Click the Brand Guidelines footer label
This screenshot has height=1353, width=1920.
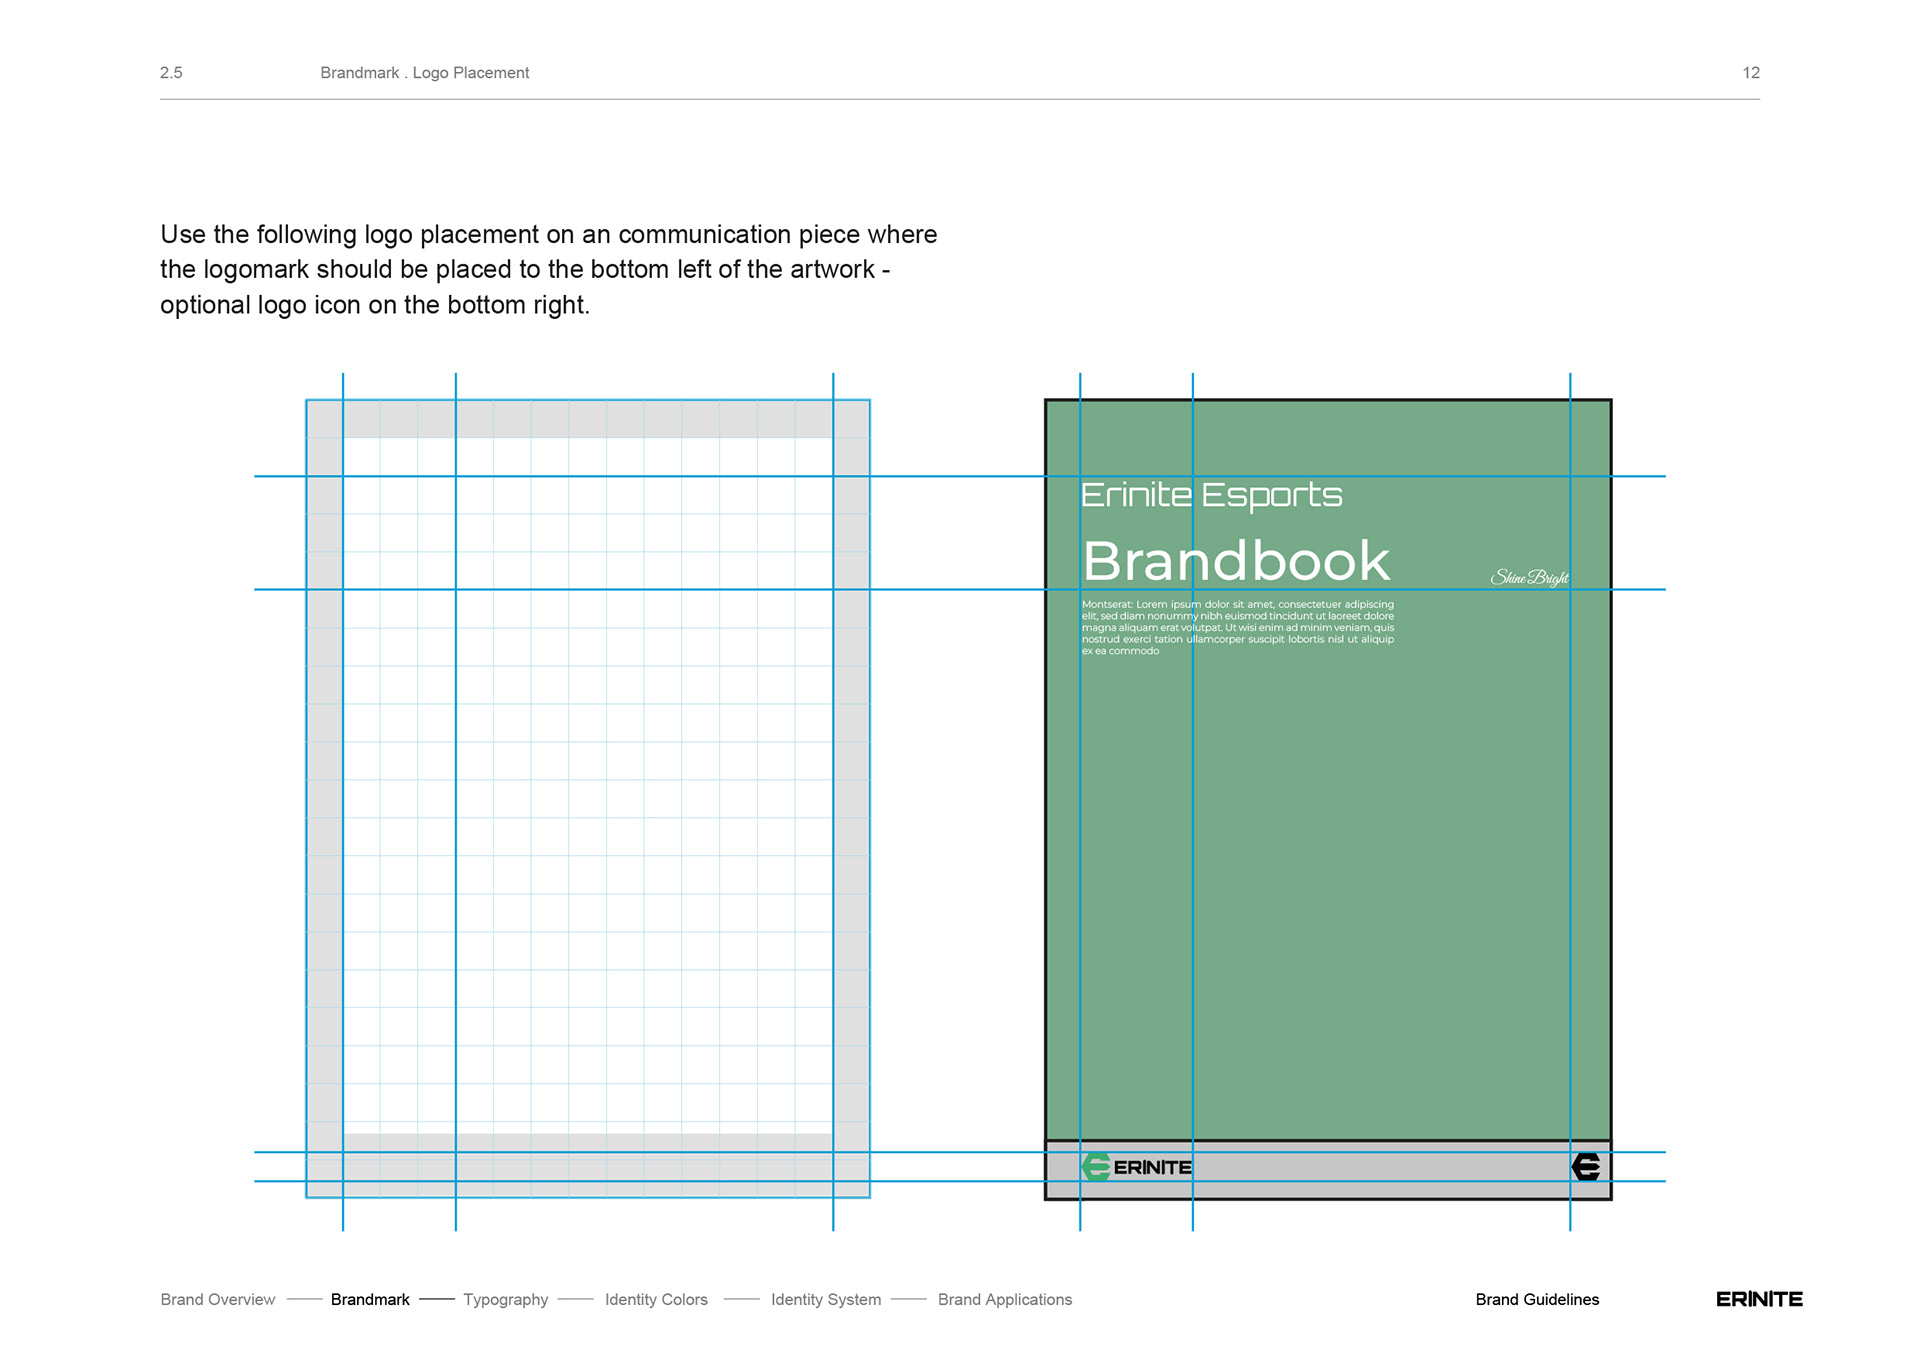[x=1537, y=1299]
